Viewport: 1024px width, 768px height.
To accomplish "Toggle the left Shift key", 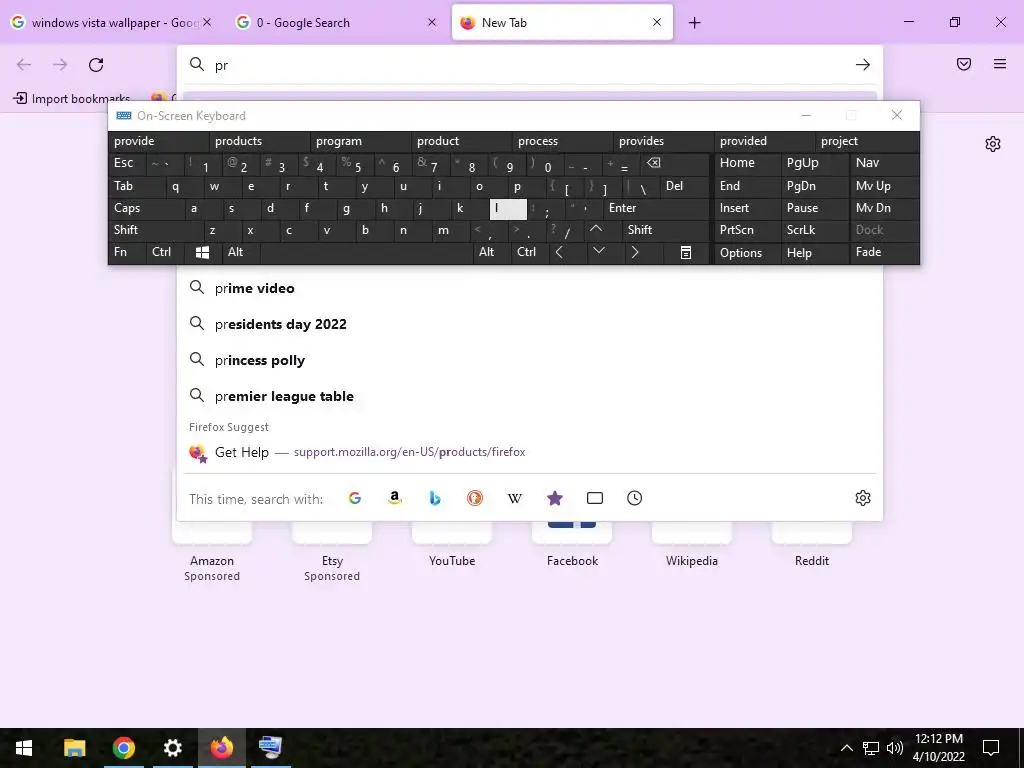I will coord(155,230).
